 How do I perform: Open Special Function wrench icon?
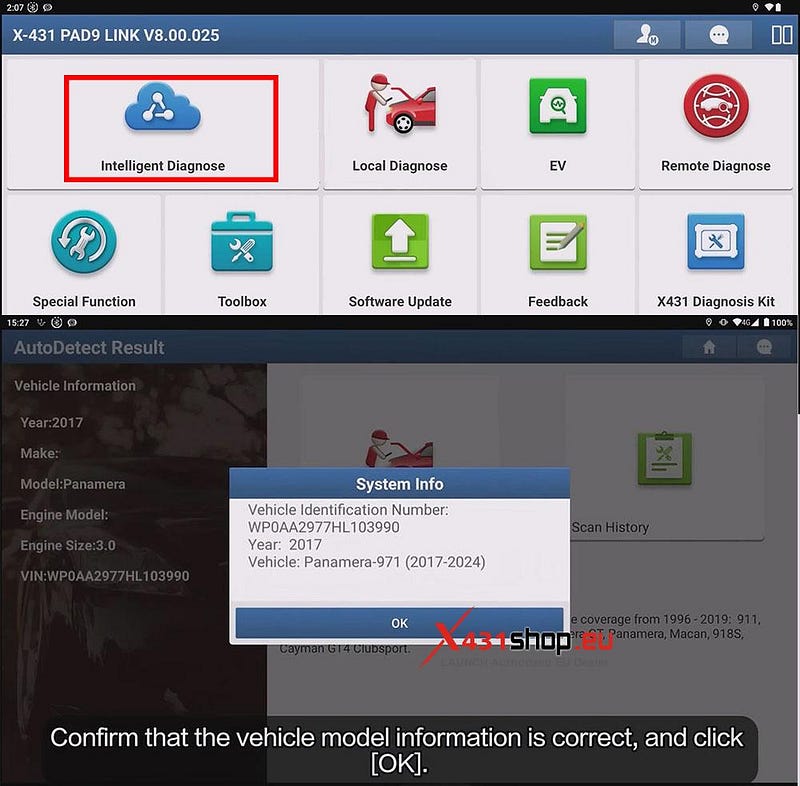pyautogui.click(x=84, y=241)
